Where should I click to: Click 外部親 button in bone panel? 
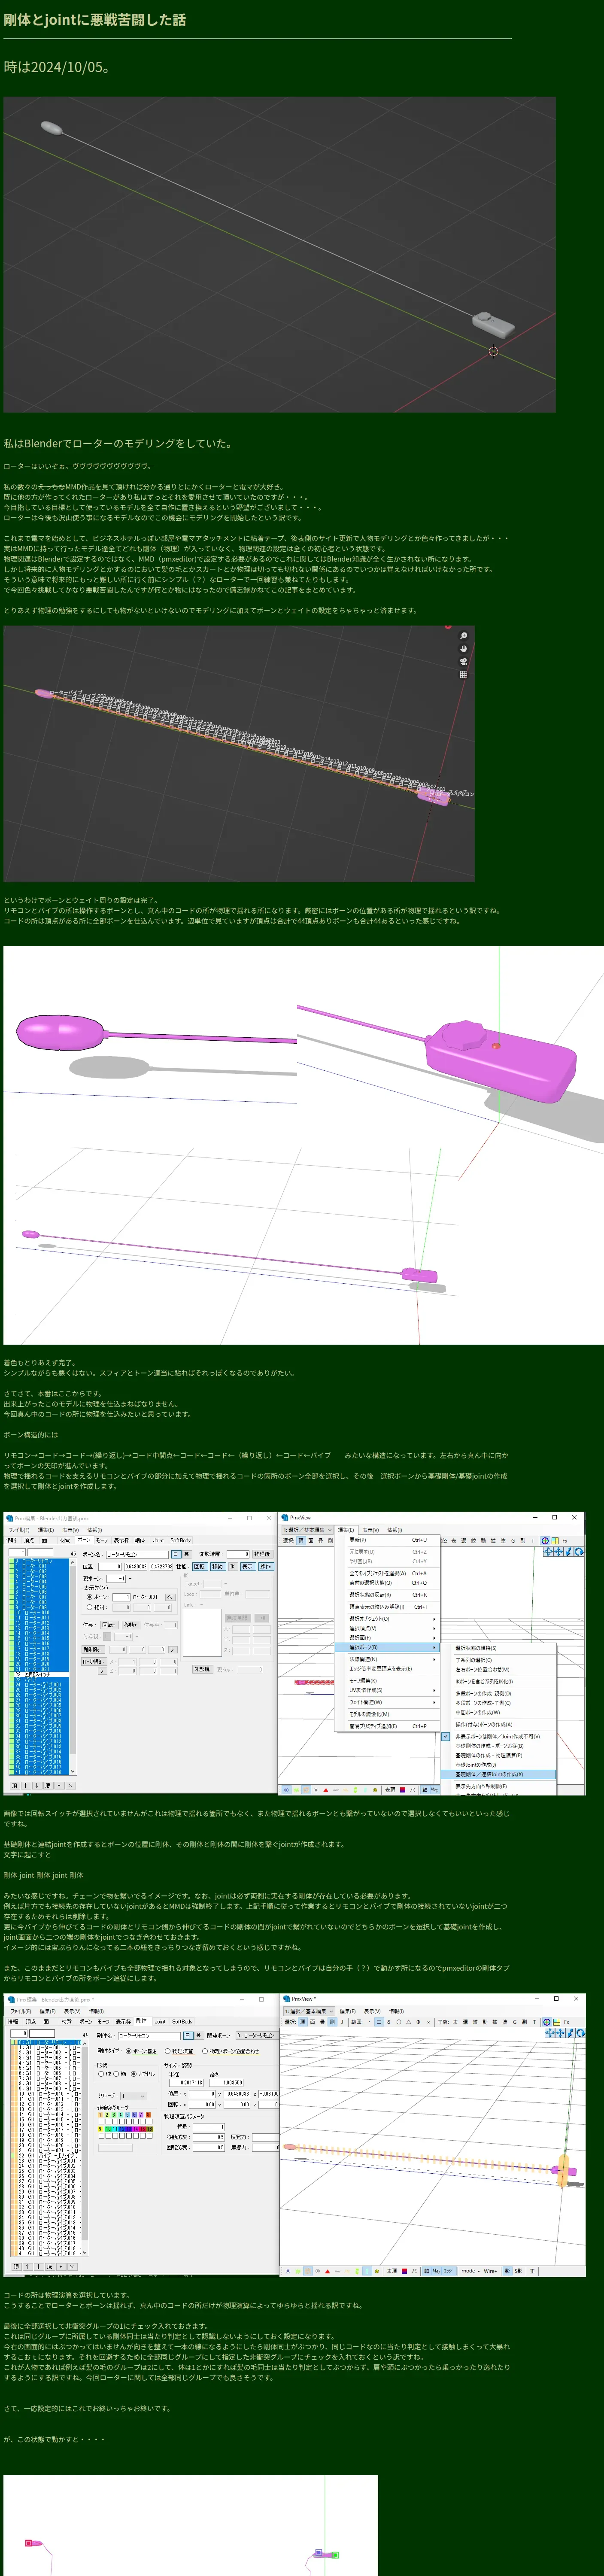(203, 1669)
